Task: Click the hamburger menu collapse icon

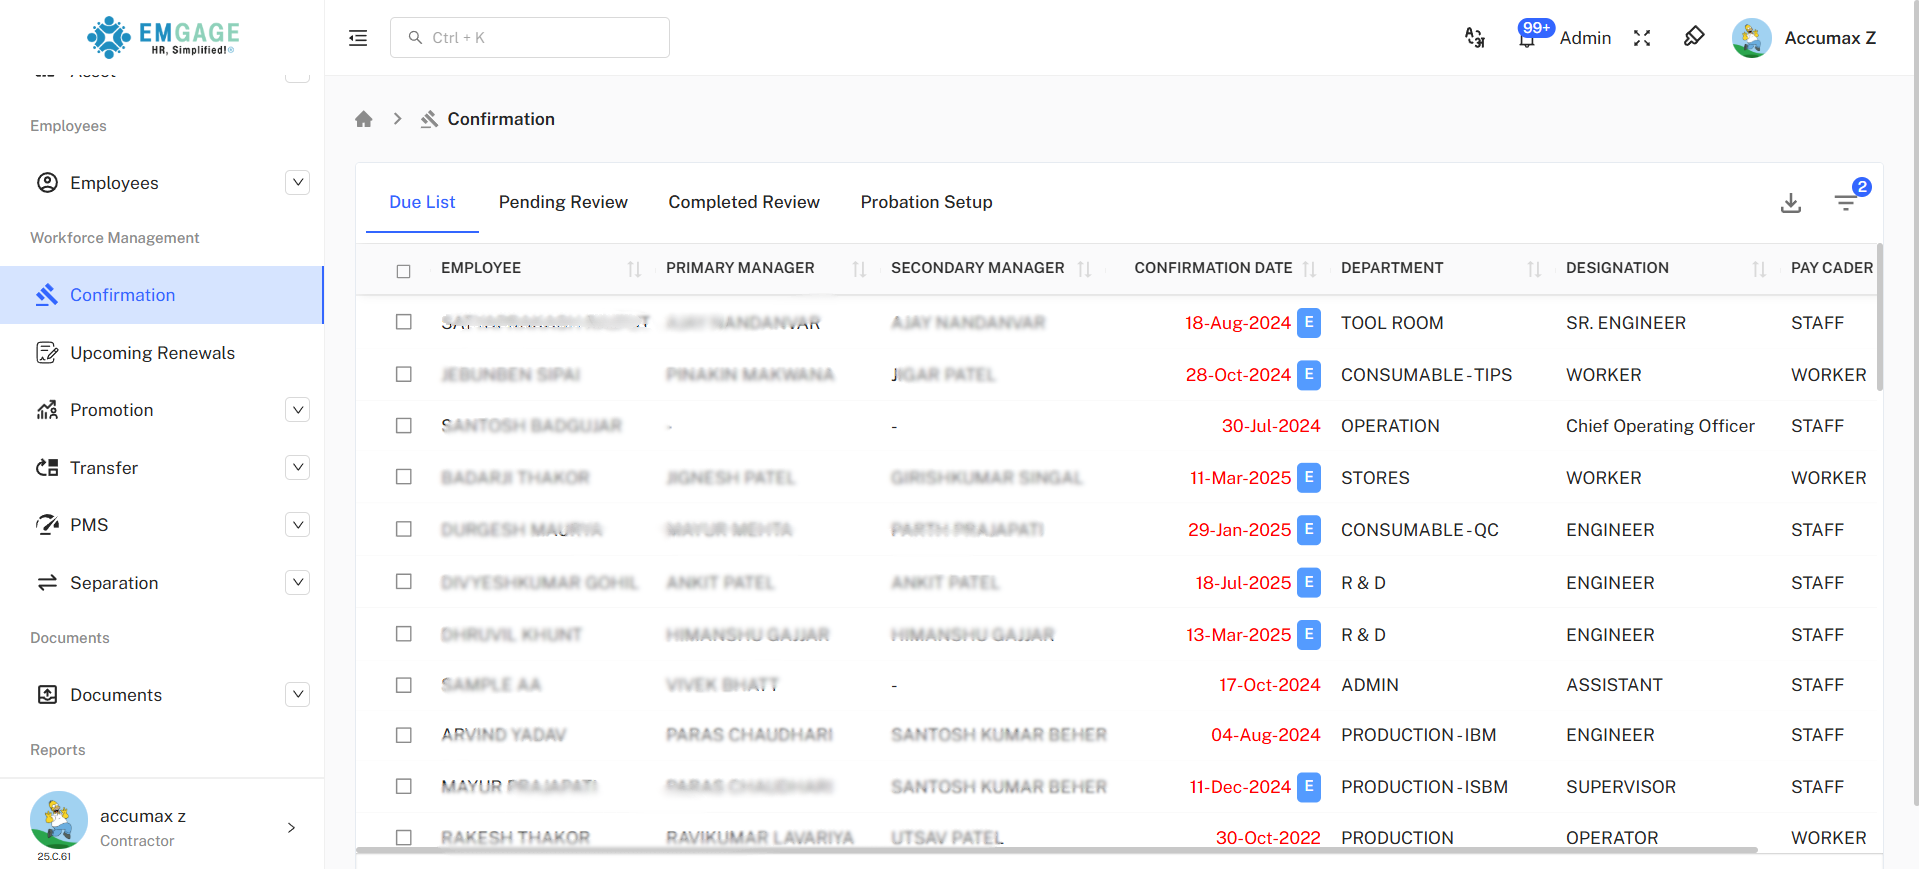Action: [358, 38]
